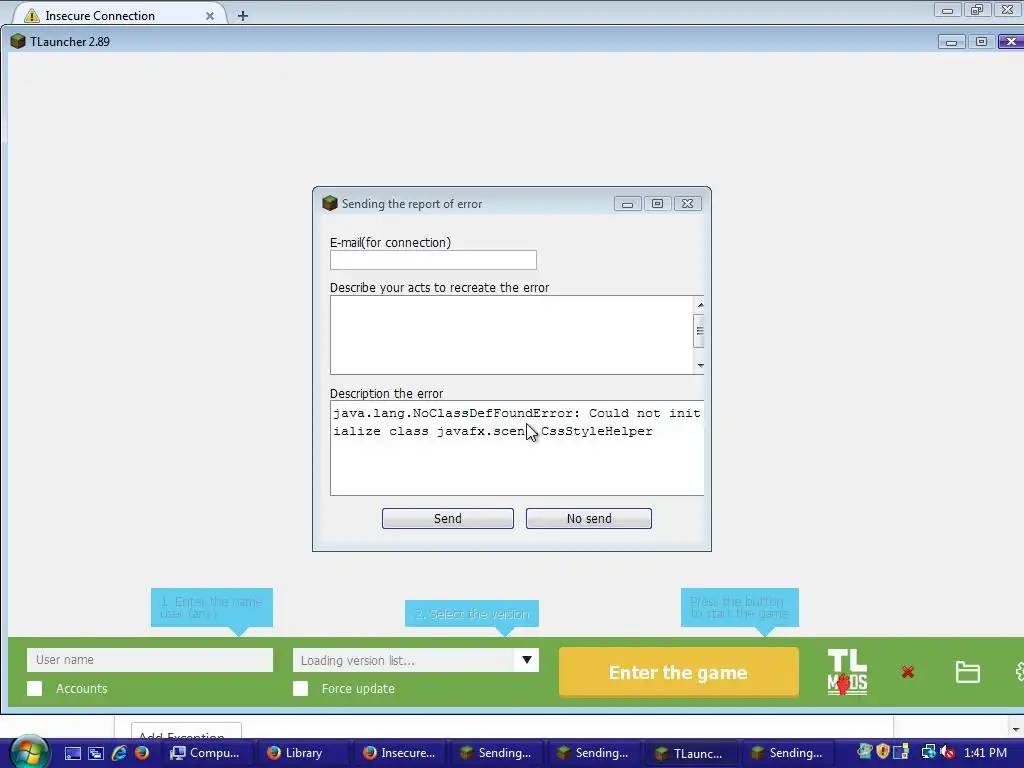
Task: Click the scrollbar thumb in describe box
Action: coord(699,330)
